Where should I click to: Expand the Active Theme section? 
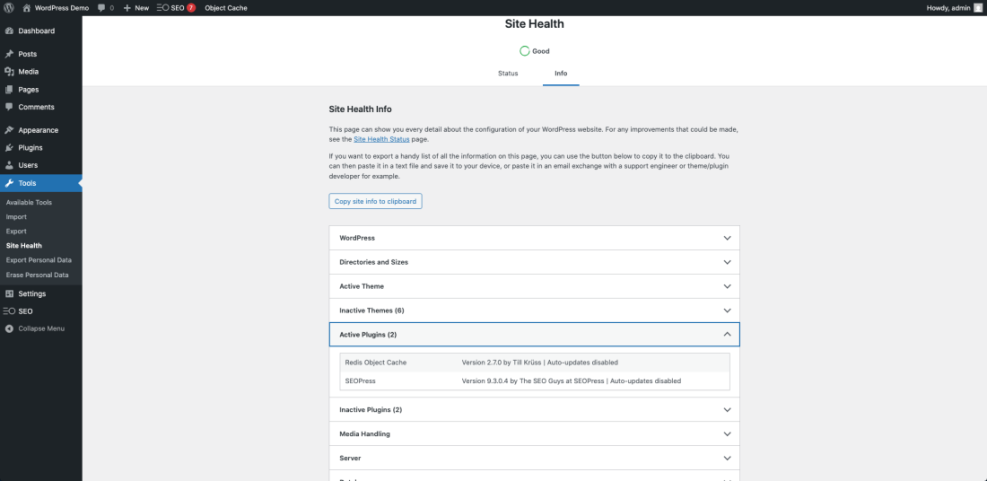click(534, 286)
